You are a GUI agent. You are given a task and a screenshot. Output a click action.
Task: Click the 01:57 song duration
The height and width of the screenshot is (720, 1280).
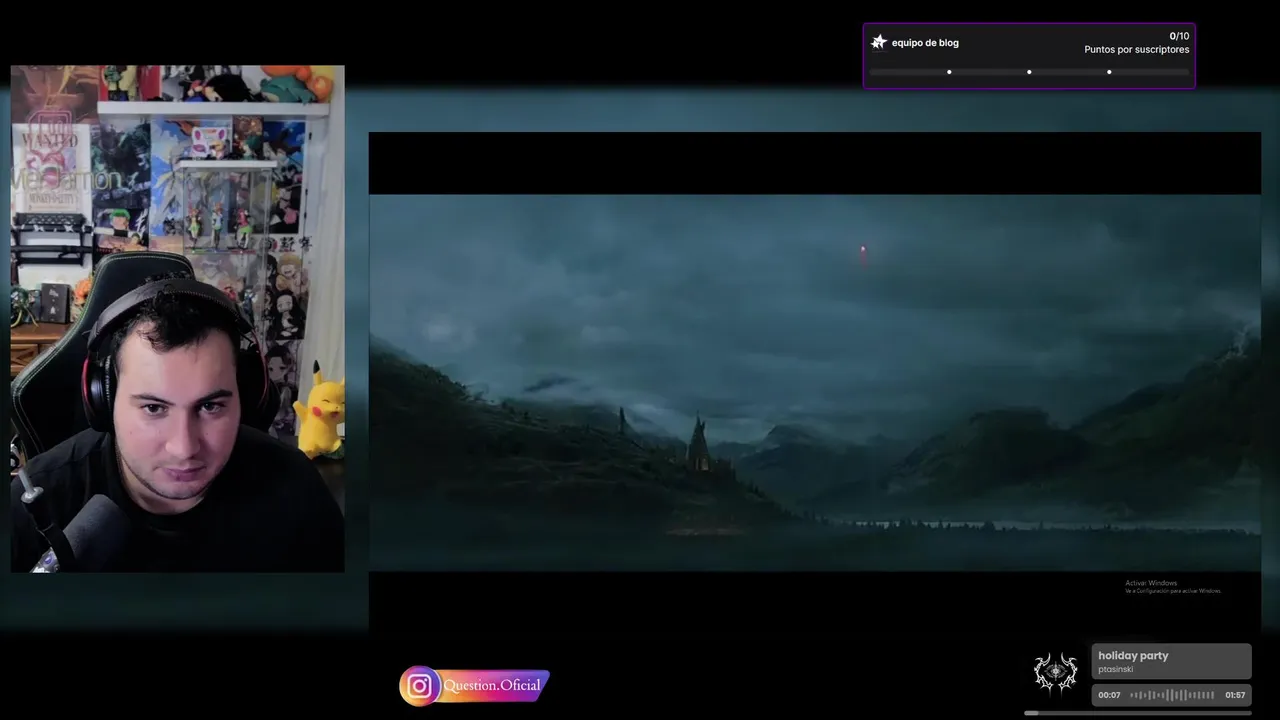click(x=1235, y=695)
